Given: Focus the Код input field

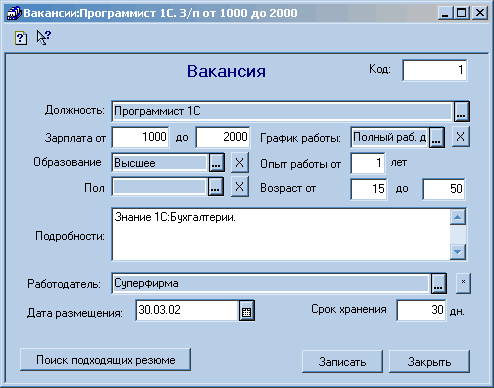Looking at the screenshot, I should [x=435, y=70].
